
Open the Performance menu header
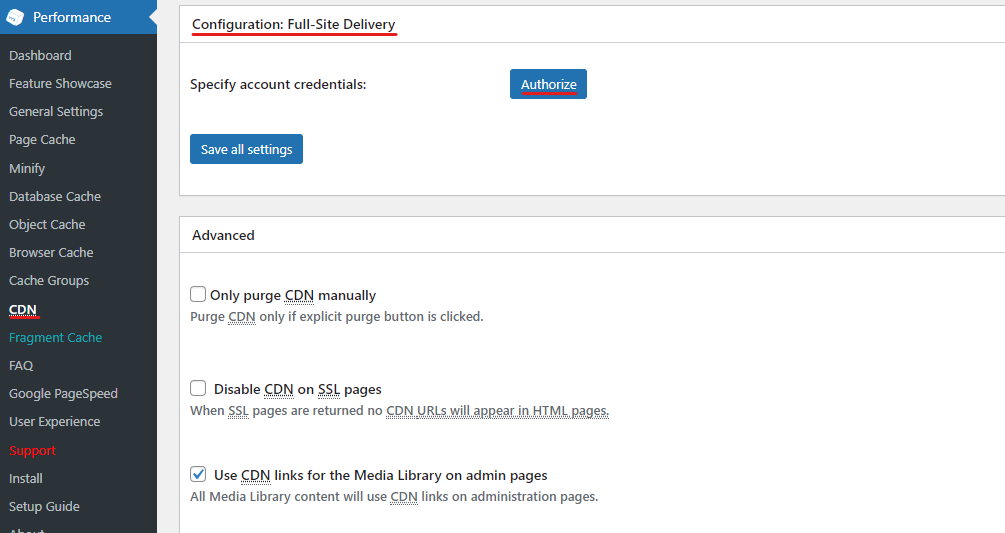pyautogui.click(x=78, y=17)
